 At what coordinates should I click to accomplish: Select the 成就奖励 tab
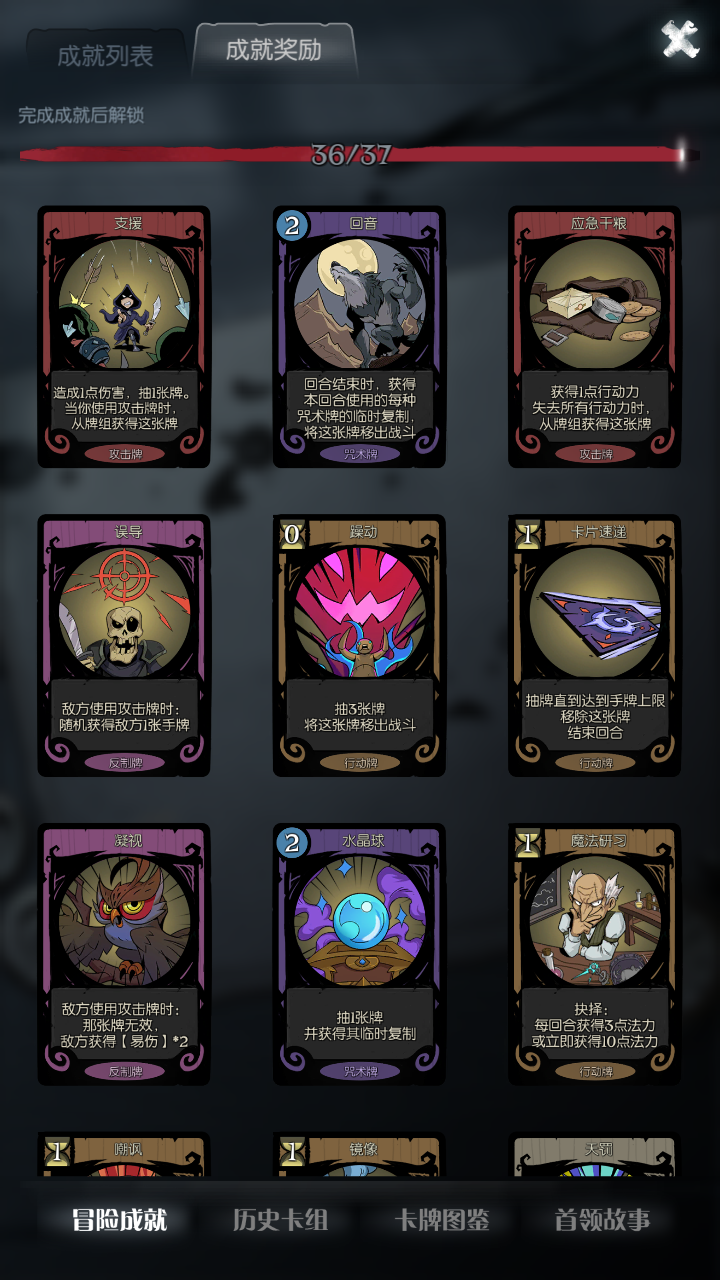pos(274,50)
